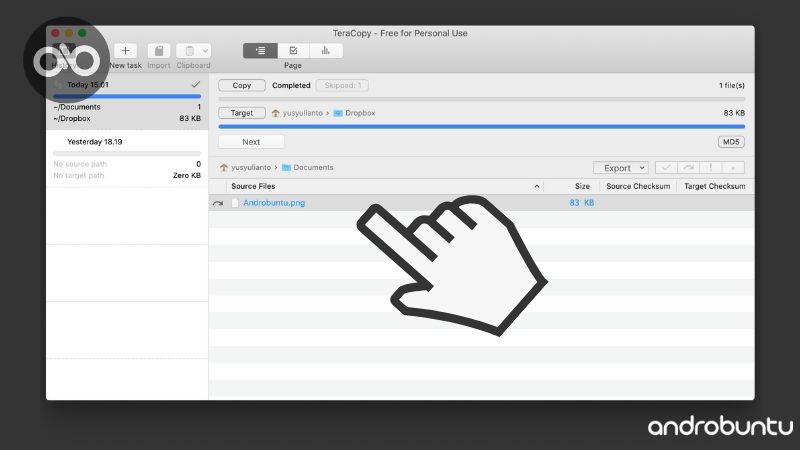
Task: Select the Yesterday 18.19 history task
Action: click(127, 159)
